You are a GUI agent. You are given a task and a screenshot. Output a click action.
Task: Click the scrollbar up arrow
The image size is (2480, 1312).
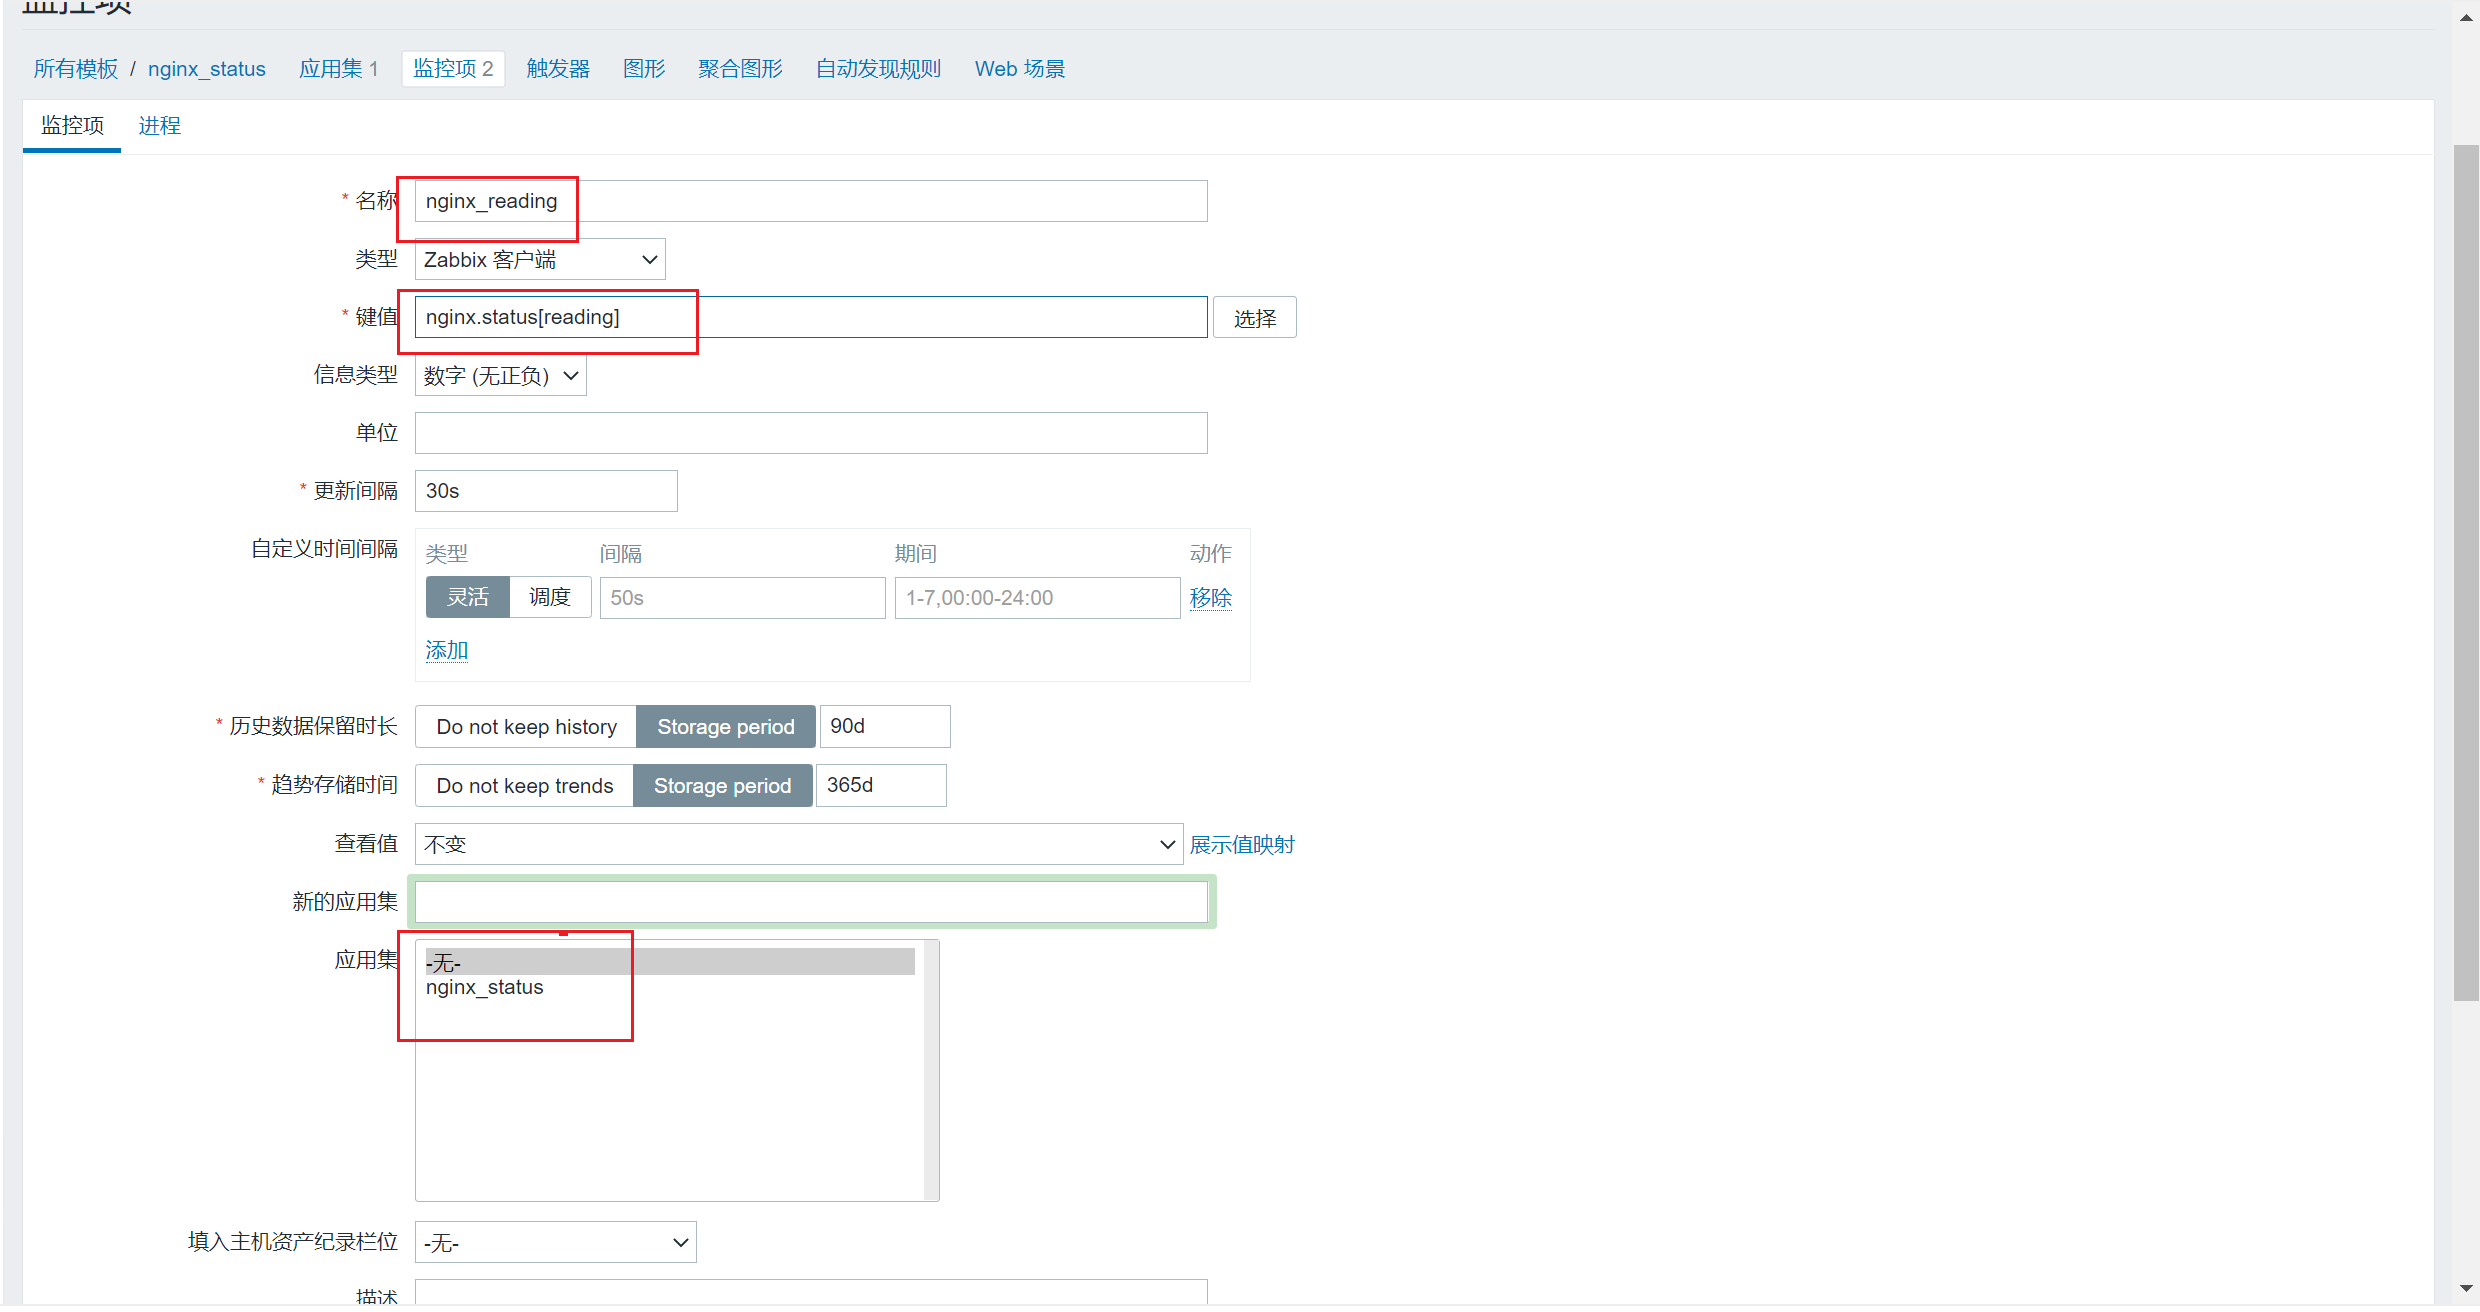pos(2466,17)
